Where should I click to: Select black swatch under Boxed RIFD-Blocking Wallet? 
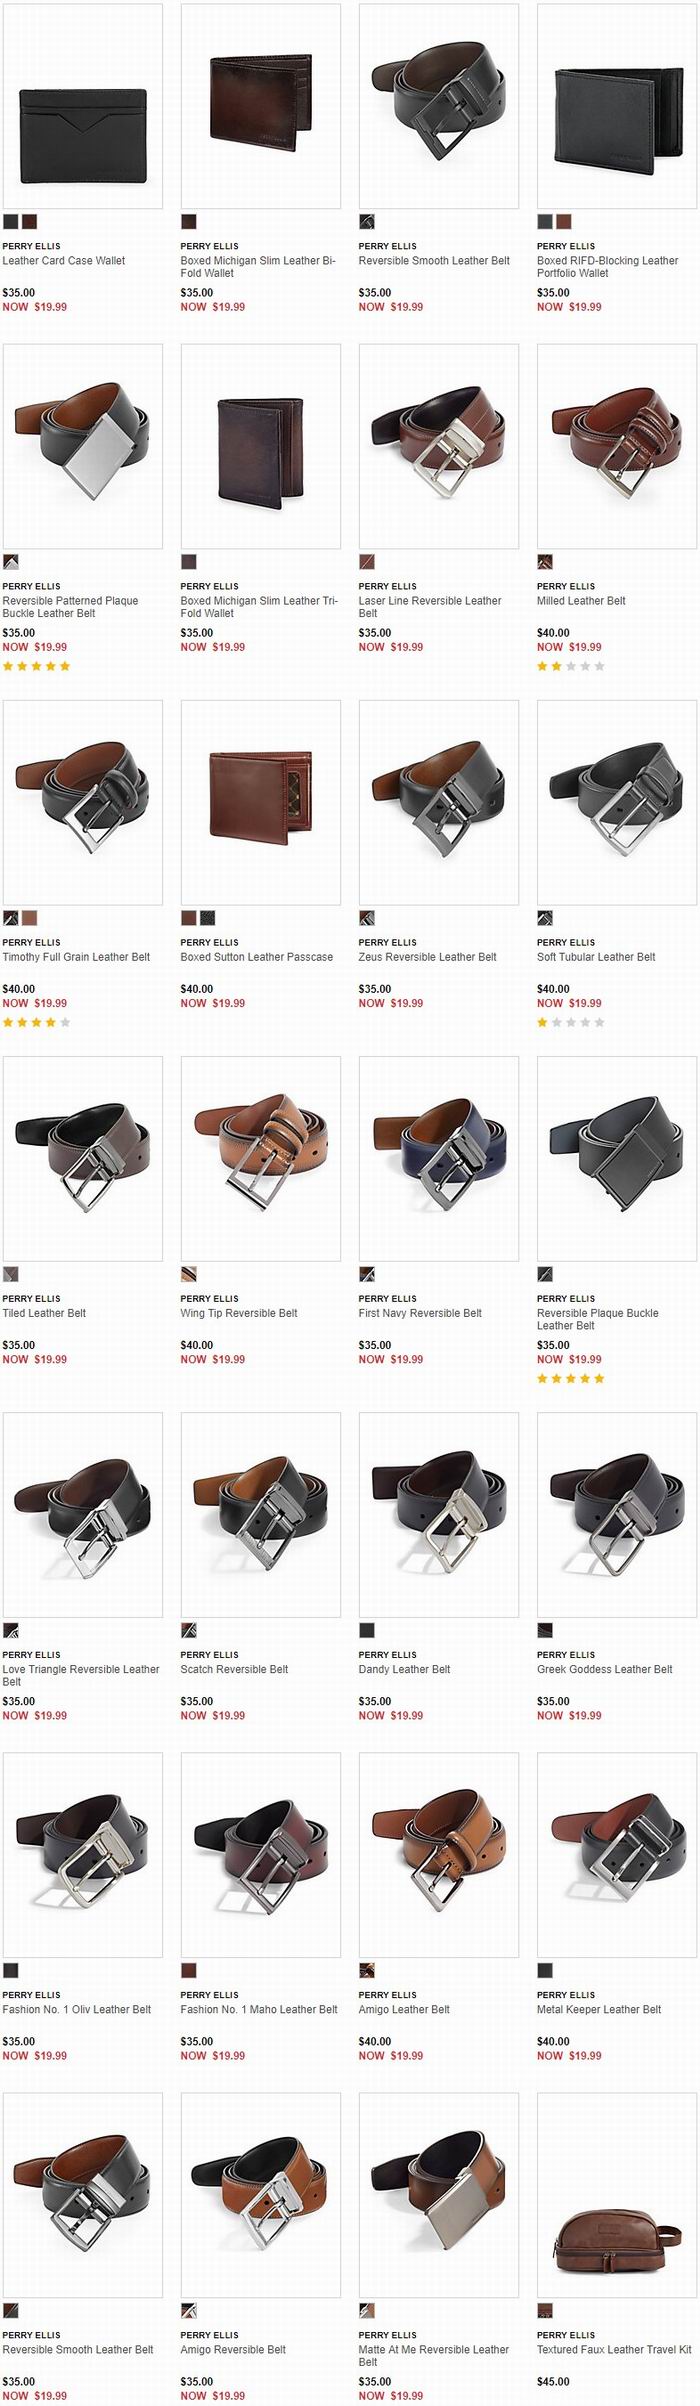545,222
